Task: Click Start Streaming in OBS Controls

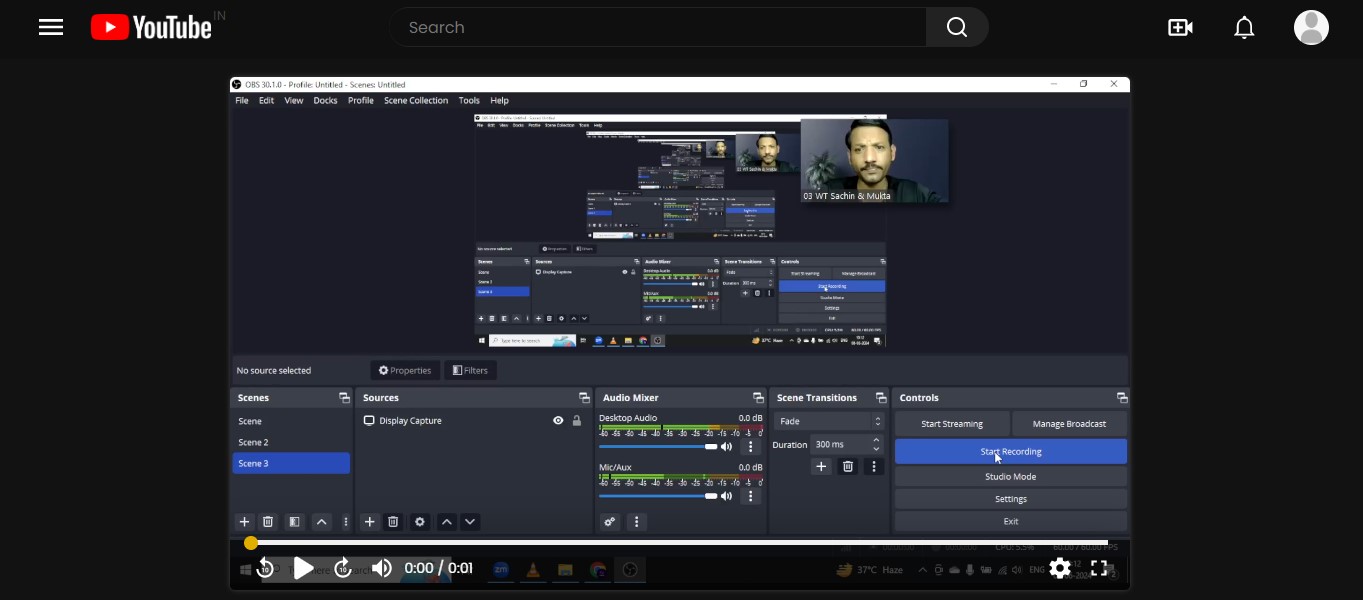Action: click(952, 424)
